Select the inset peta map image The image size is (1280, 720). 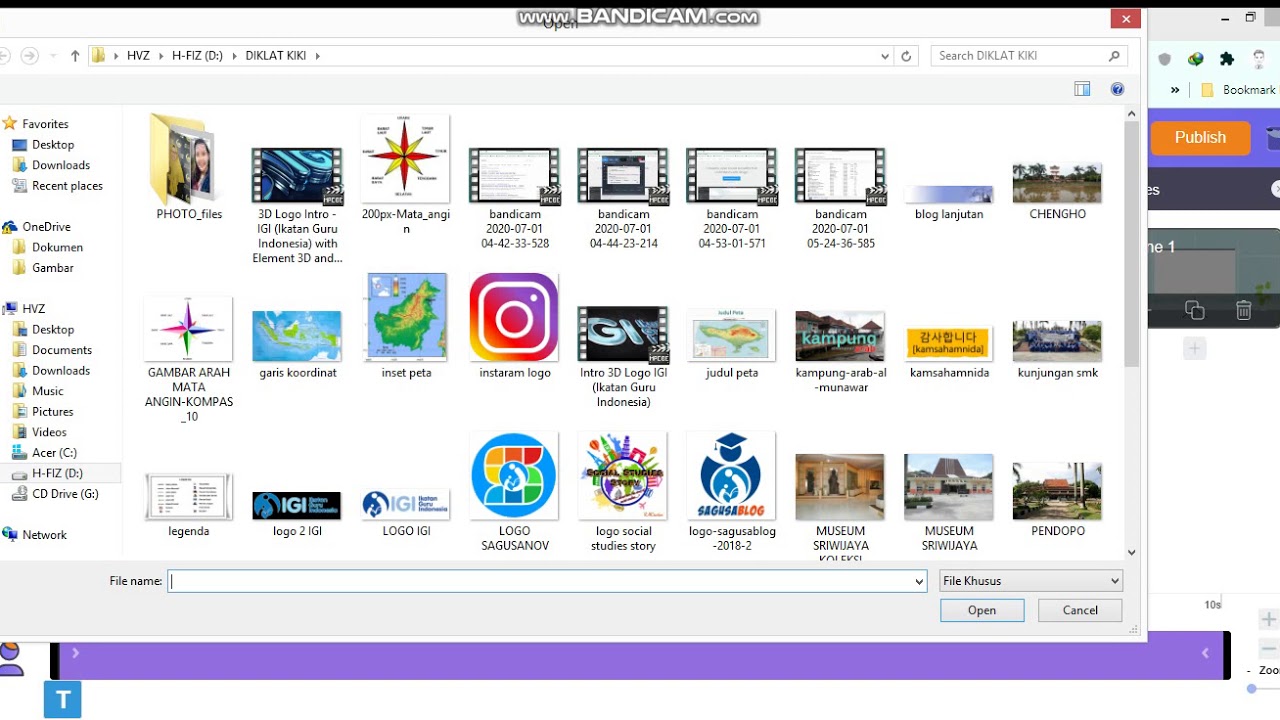pyautogui.click(x=406, y=318)
